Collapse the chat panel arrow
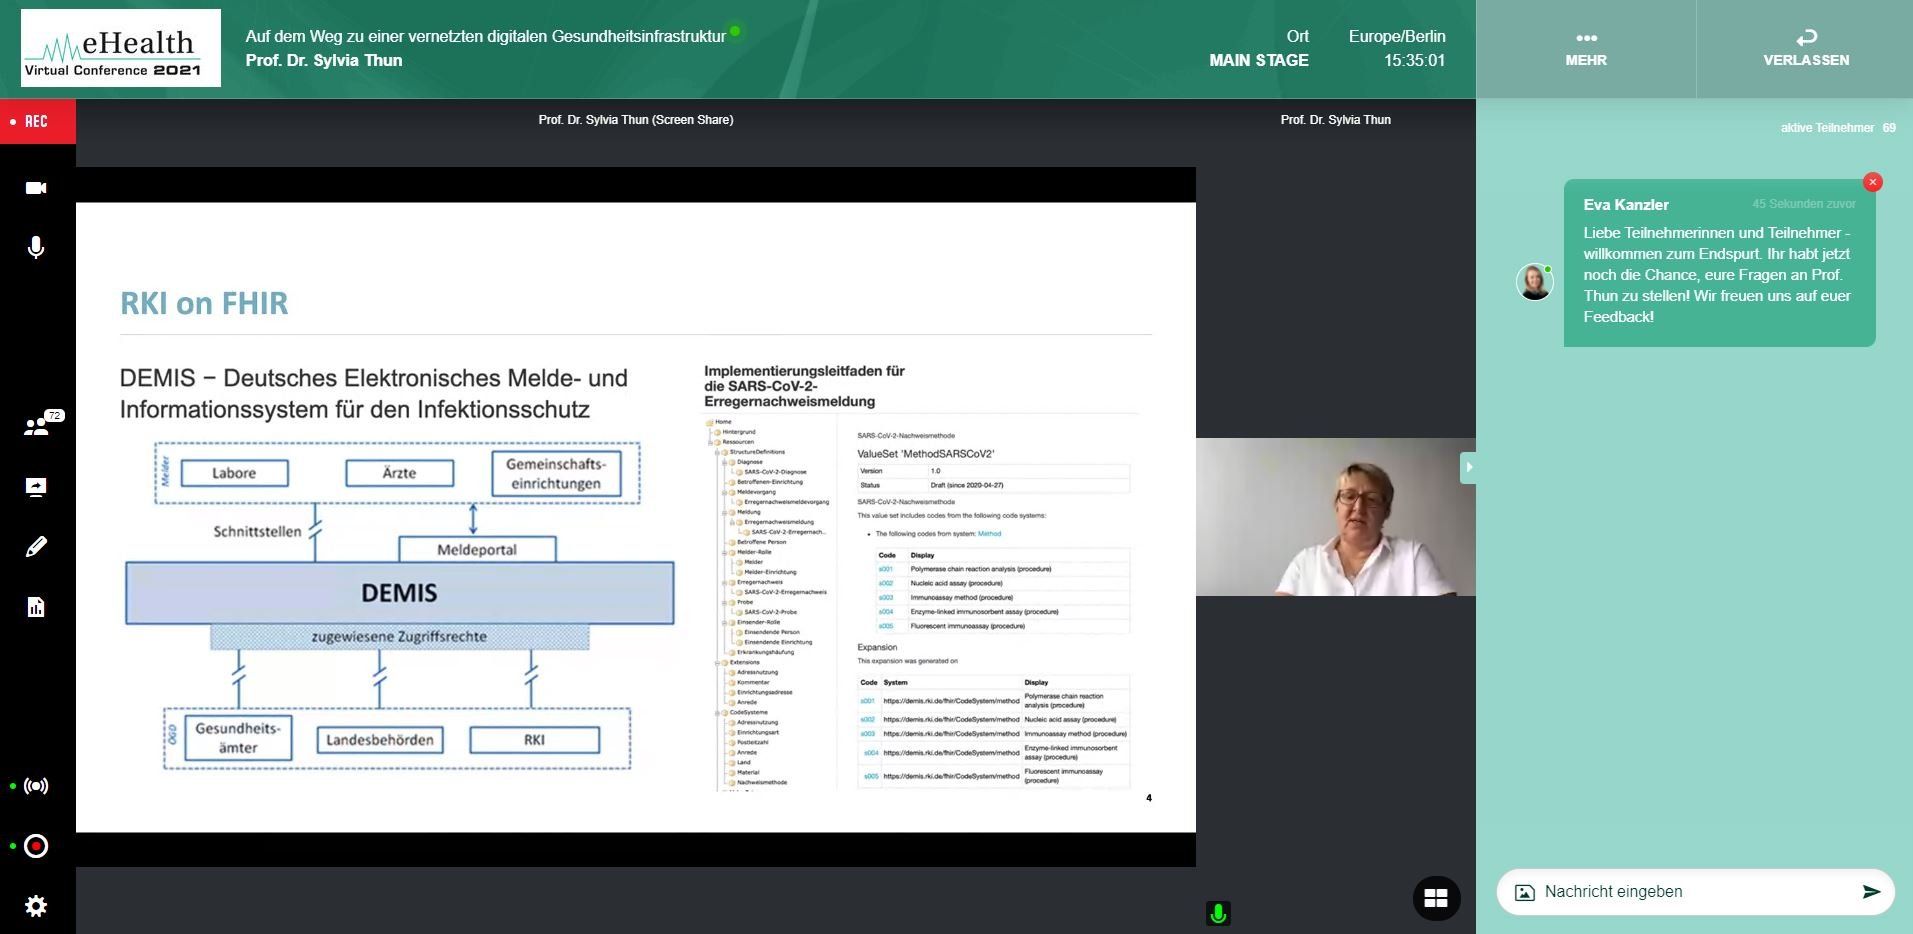The height and width of the screenshot is (934, 1913). tap(1469, 467)
